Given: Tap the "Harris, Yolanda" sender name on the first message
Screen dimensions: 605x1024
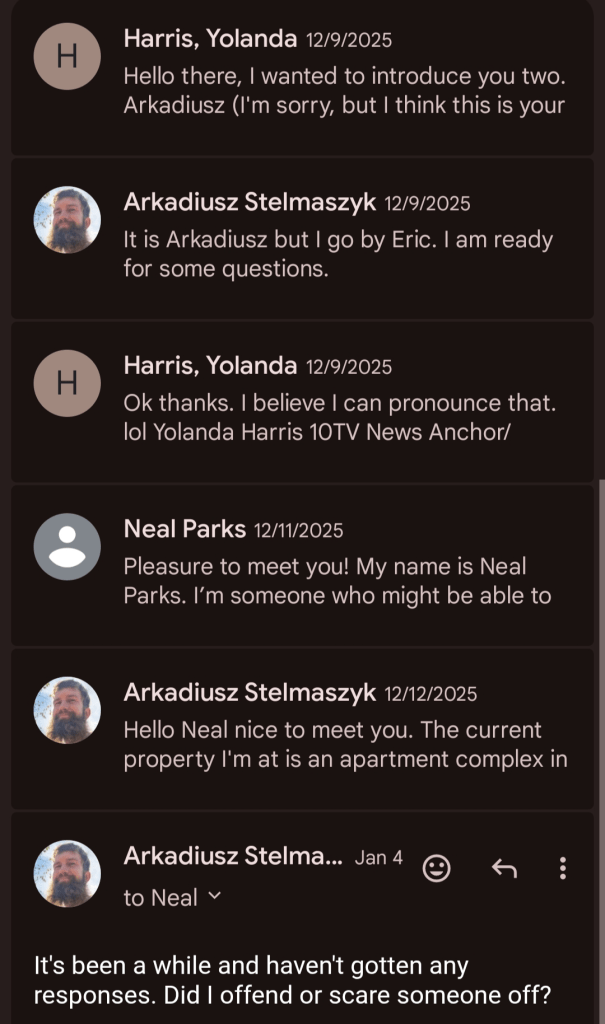Looking at the screenshot, I should [x=210, y=39].
